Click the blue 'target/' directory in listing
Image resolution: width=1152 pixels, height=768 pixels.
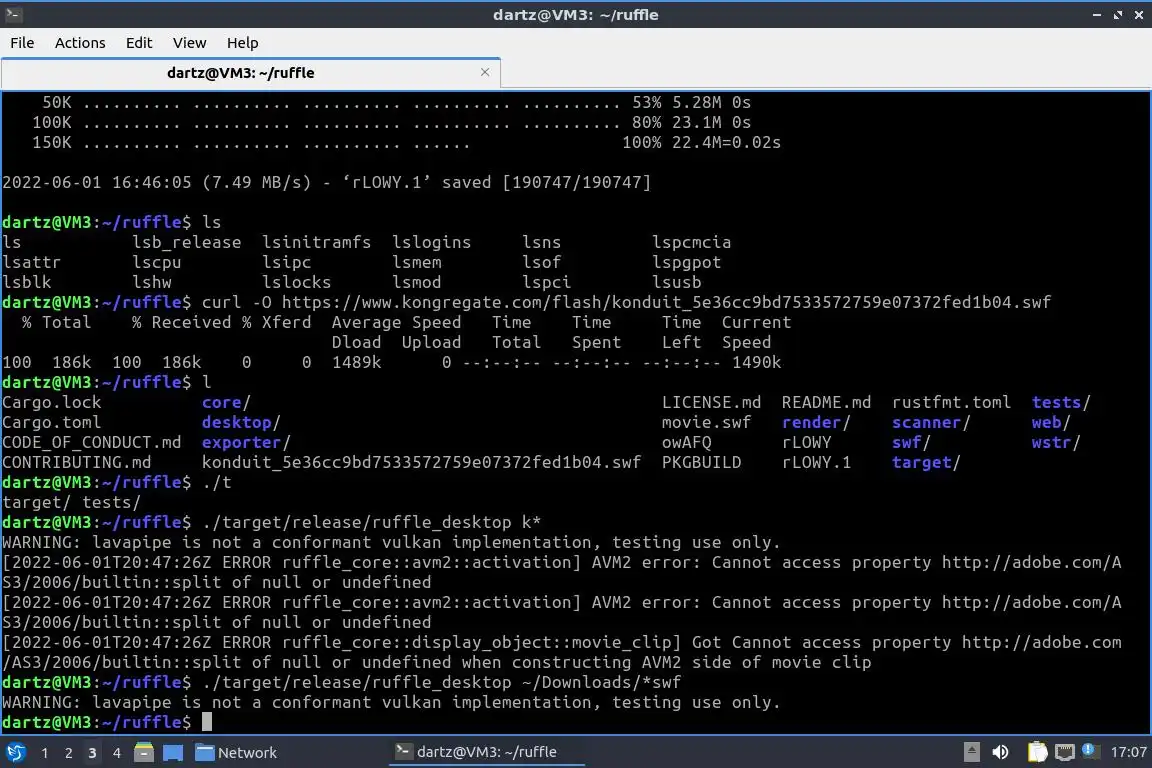tap(926, 462)
